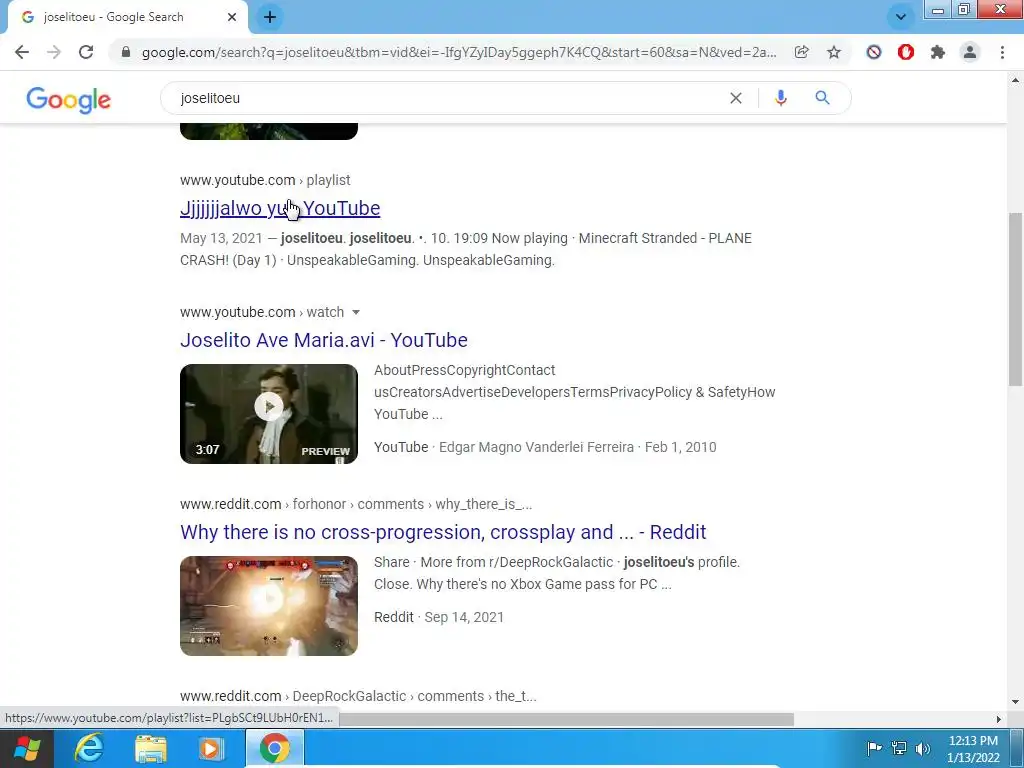Open Action Center flag in tray
Image resolution: width=1024 pixels, height=768 pixels.
(x=874, y=748)
